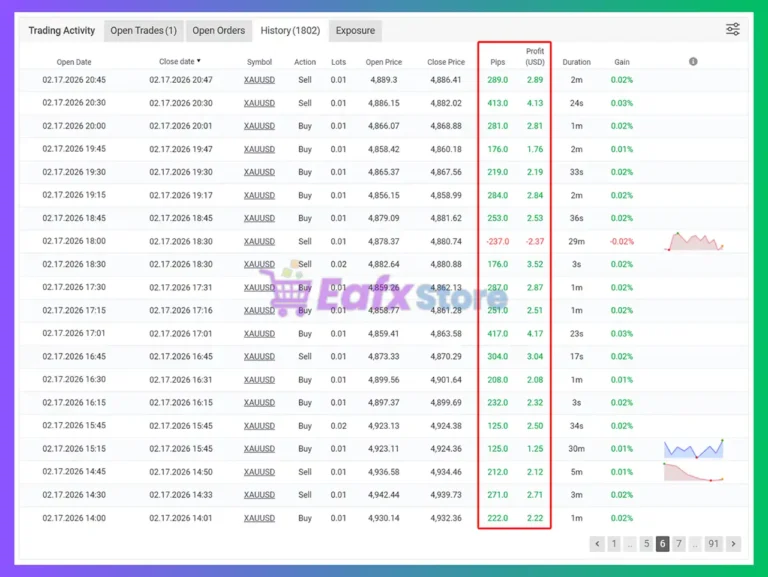Viewport: 768px width, 577px height.
Task: Go to next page arrow
Action: pyautogui.click(x=733, y=544)
